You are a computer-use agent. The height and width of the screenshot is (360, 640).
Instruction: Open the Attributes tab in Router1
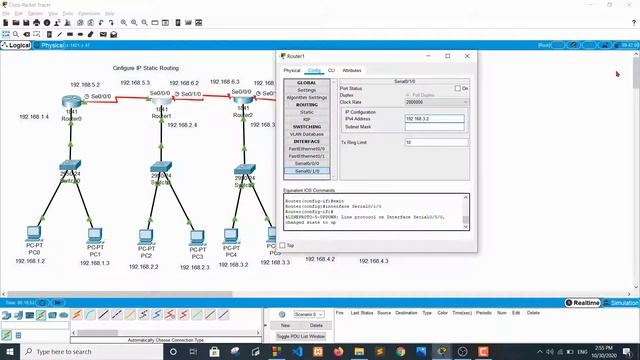click(352, 71)
